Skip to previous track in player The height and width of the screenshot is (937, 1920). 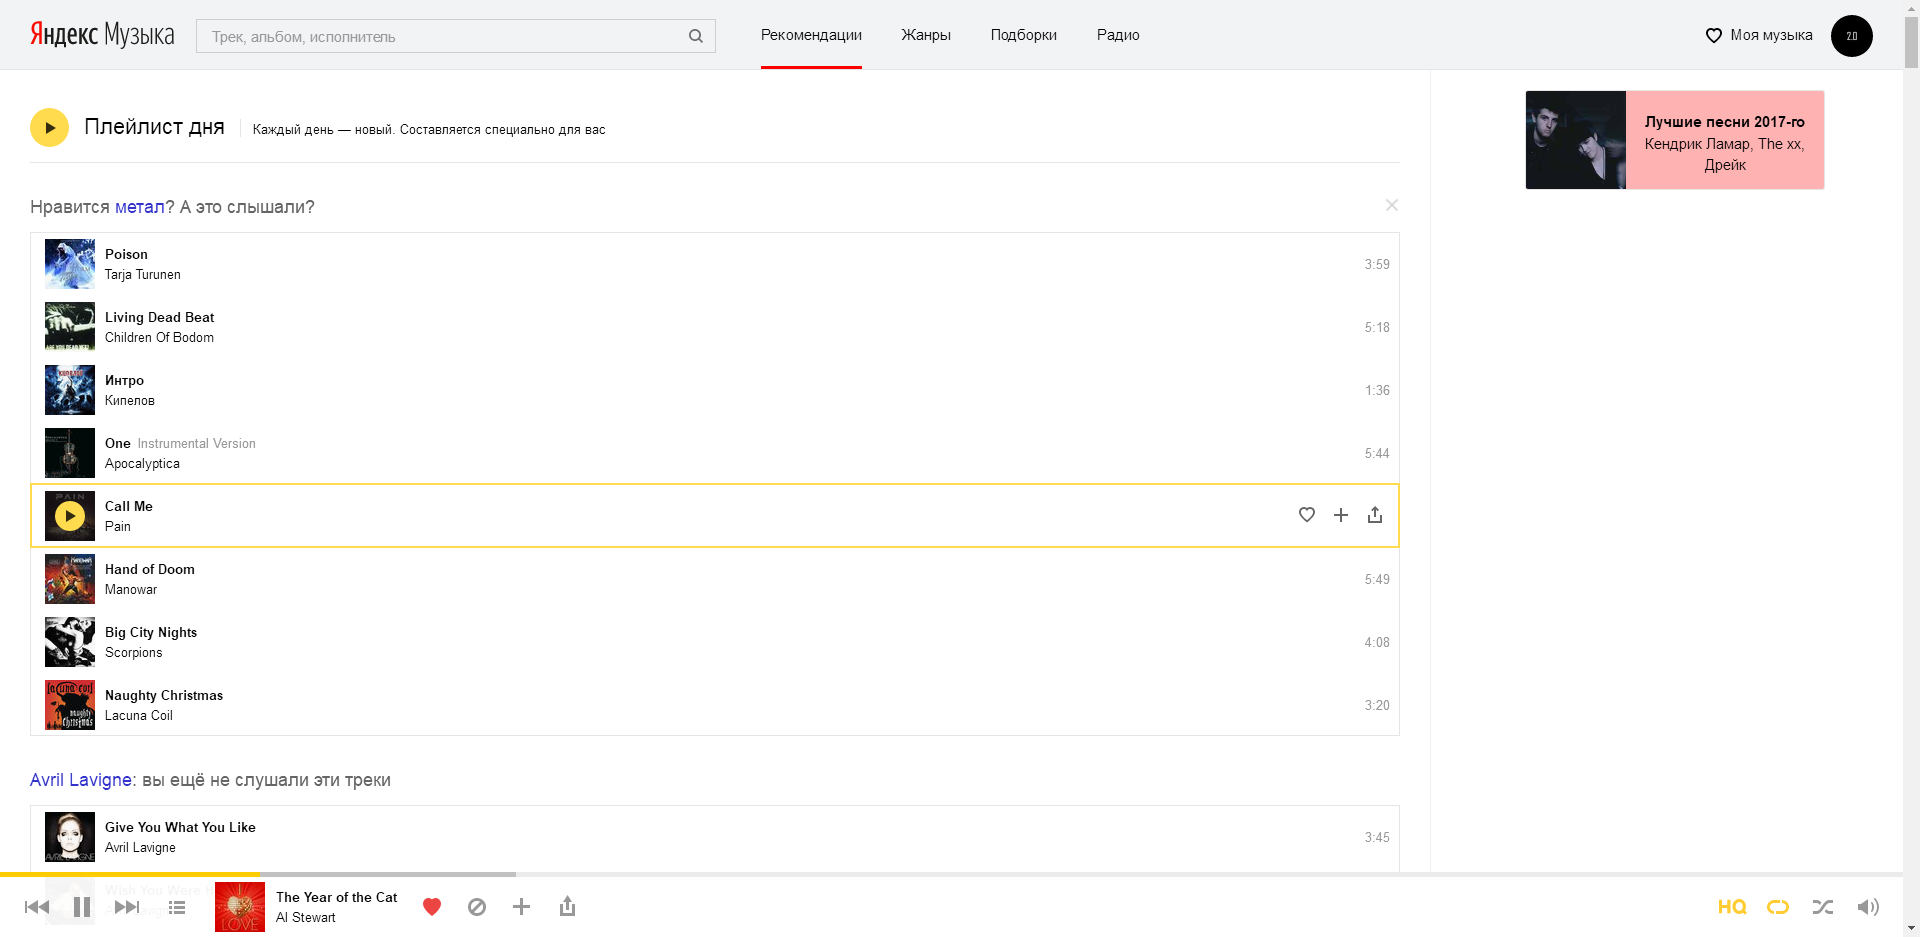click(37, 907)
